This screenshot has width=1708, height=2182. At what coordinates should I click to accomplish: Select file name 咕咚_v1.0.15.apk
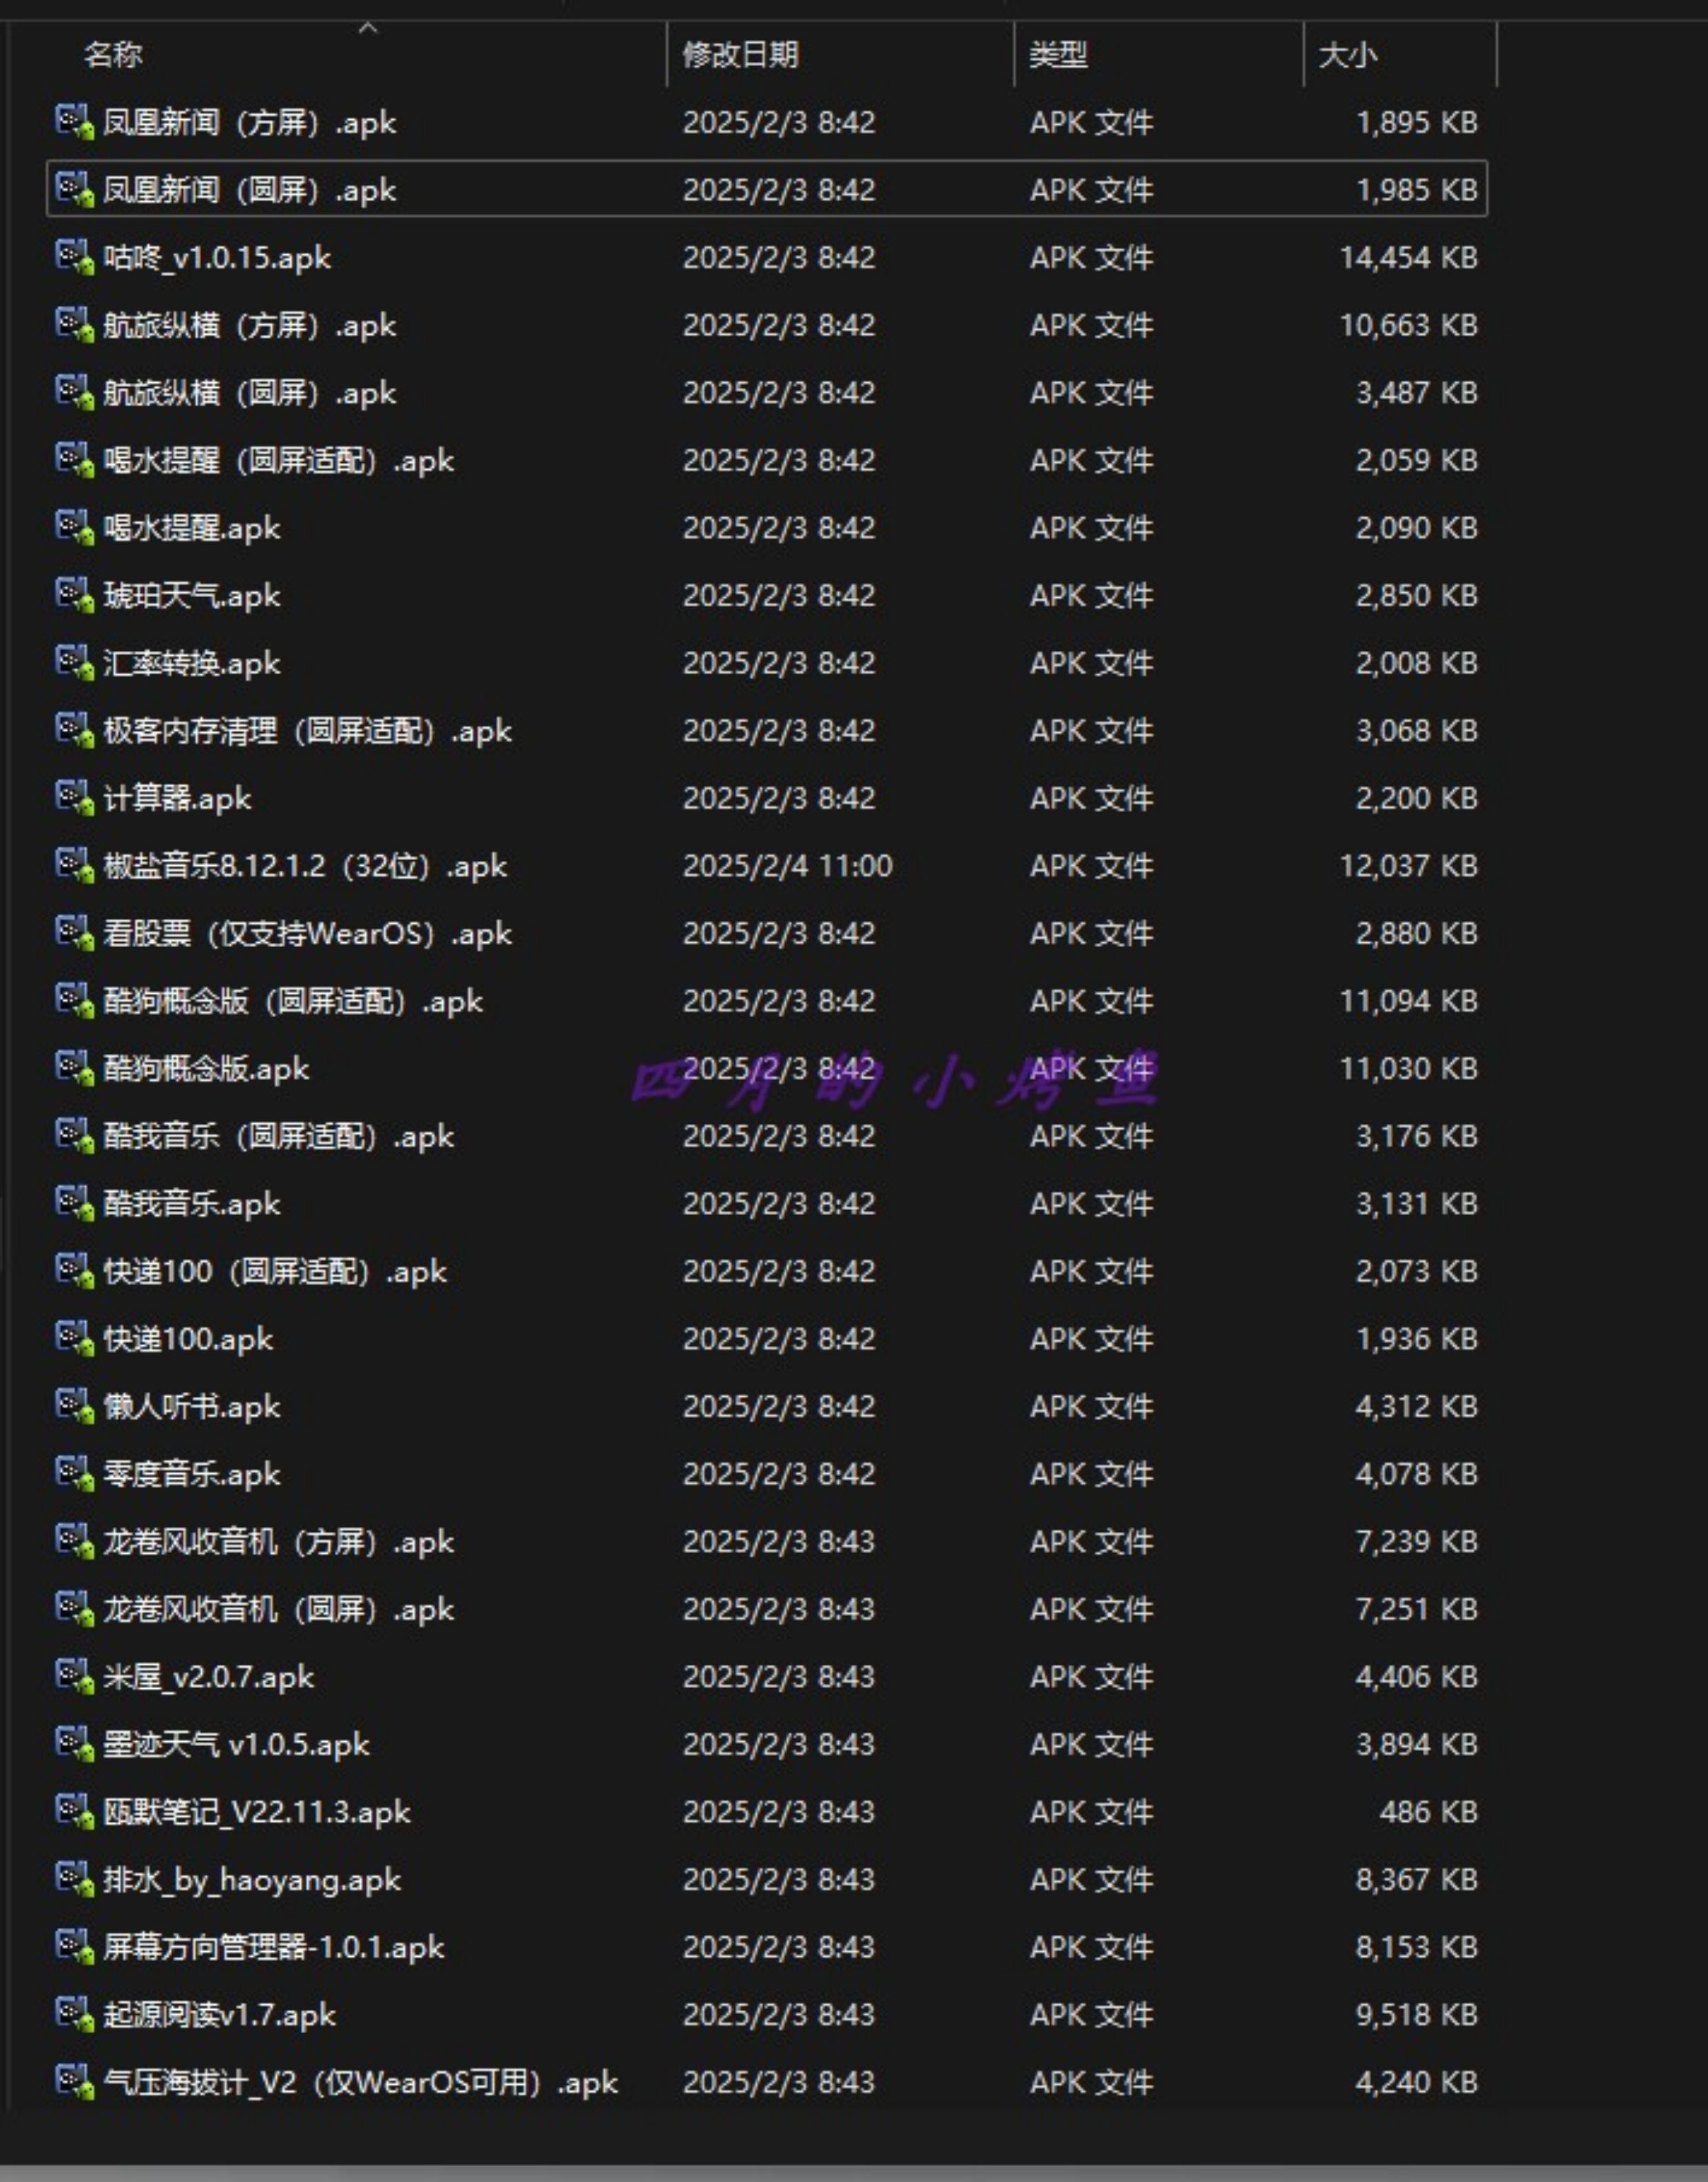point(217,257)
